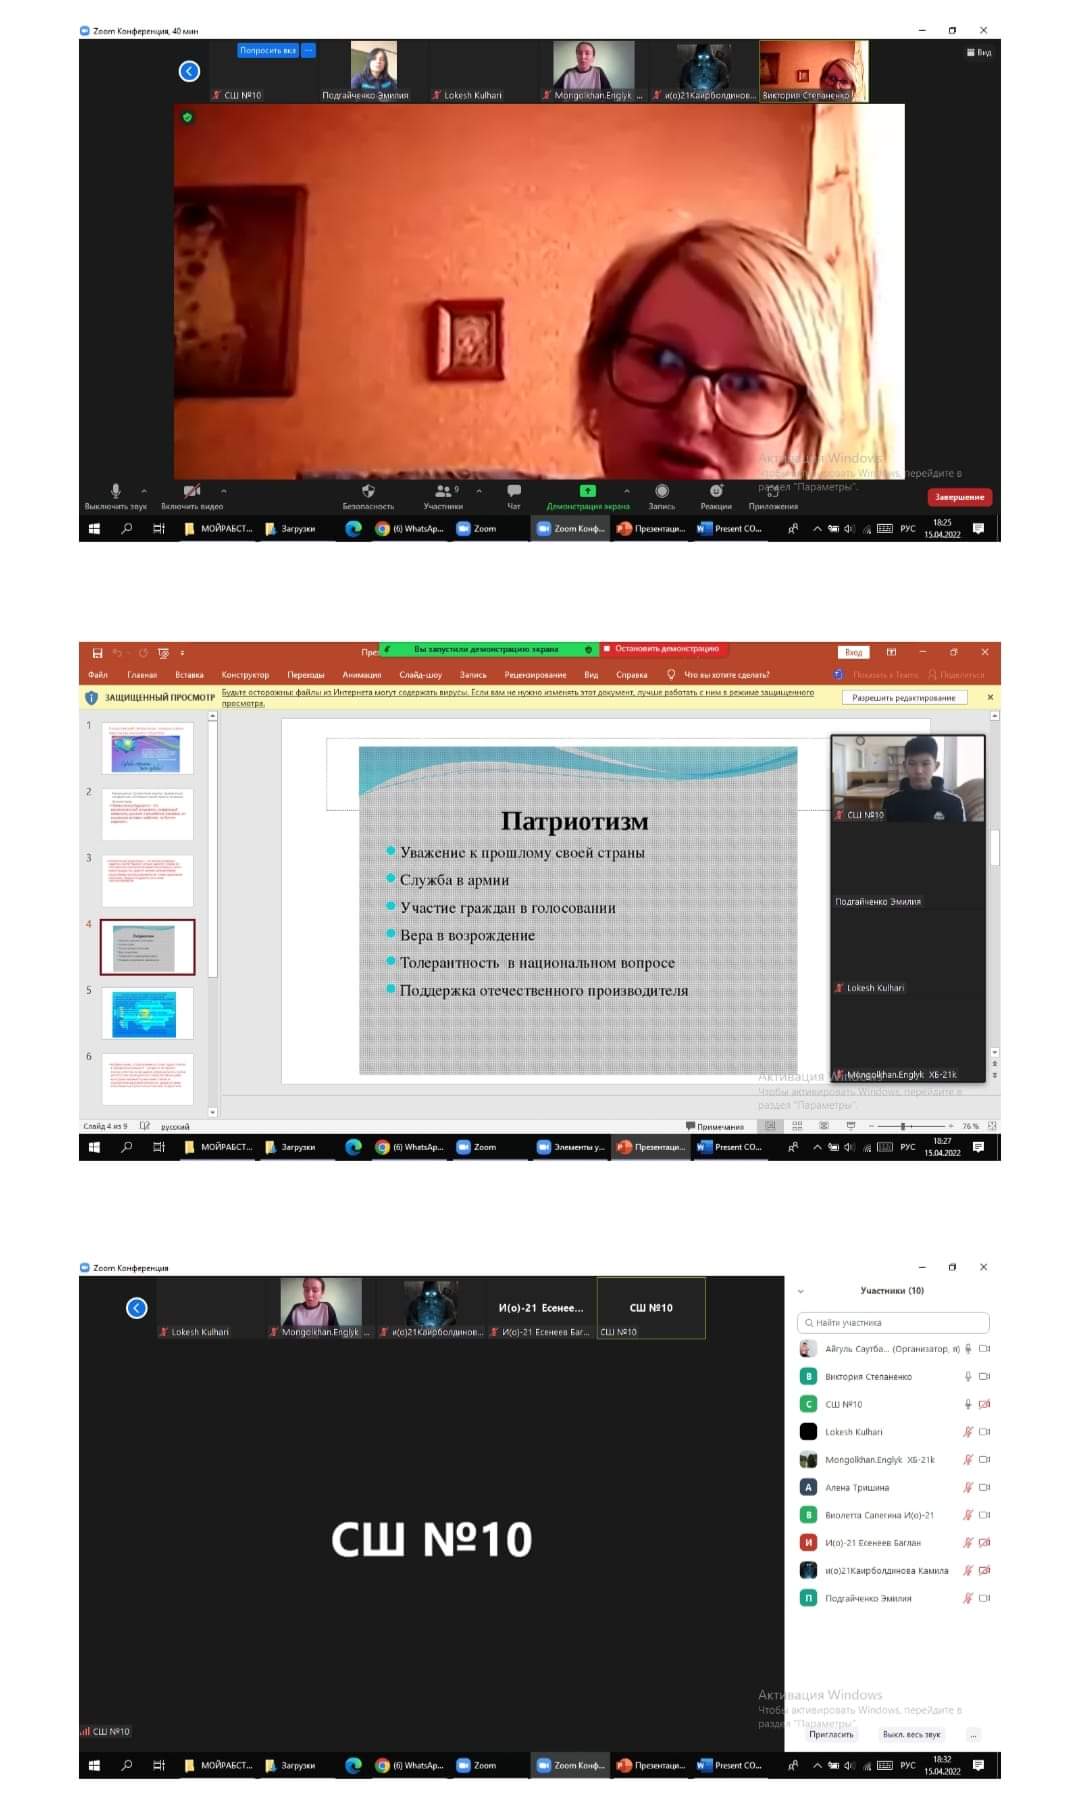Click the spell check icon in status bar
Viewport: 1080px width, 1801px height.
coord(145,1126)
